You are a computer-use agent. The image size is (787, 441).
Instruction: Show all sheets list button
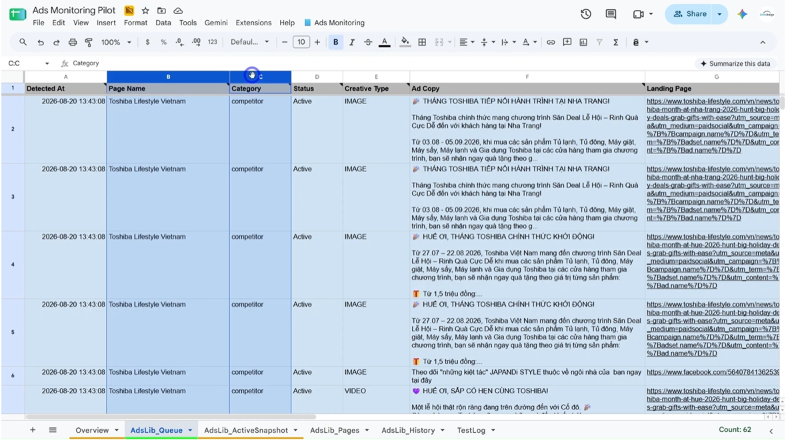53,430
